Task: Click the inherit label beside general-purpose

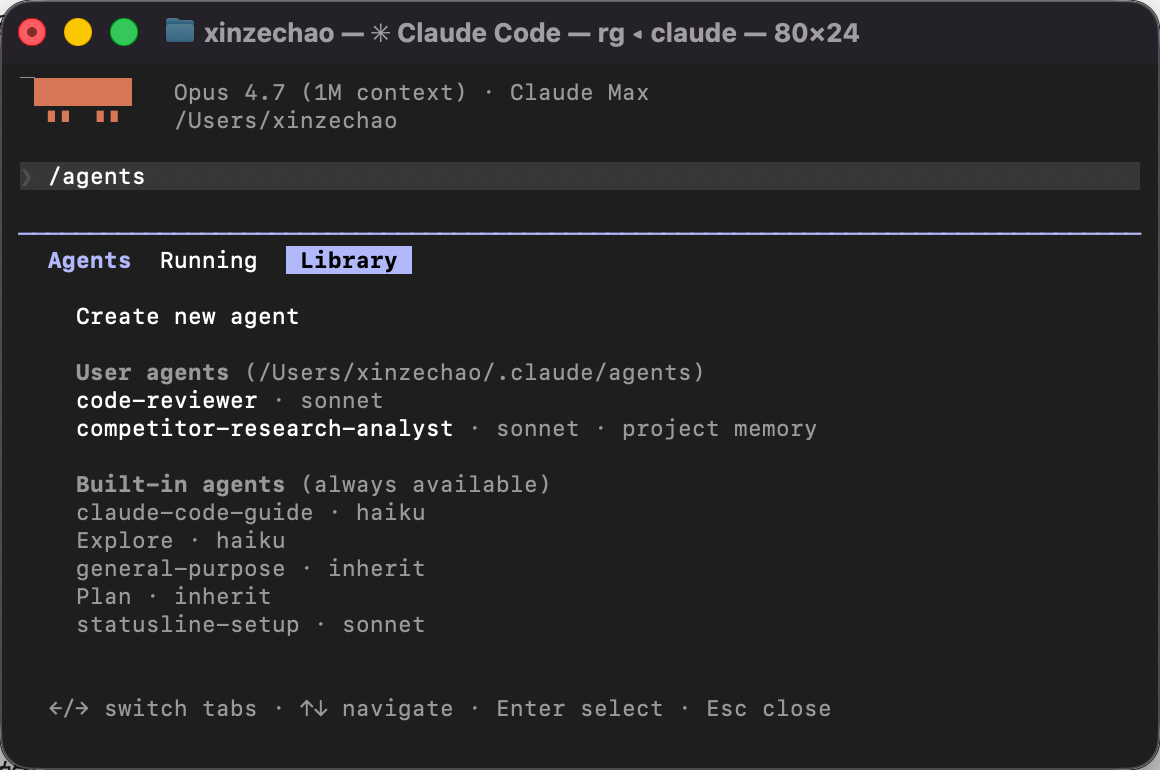Action: click(x=377, y=569)
